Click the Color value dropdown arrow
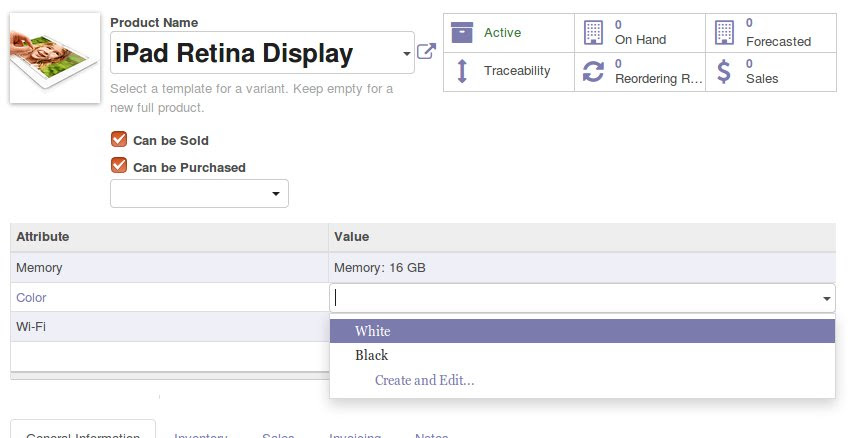 tap(827, 299)
